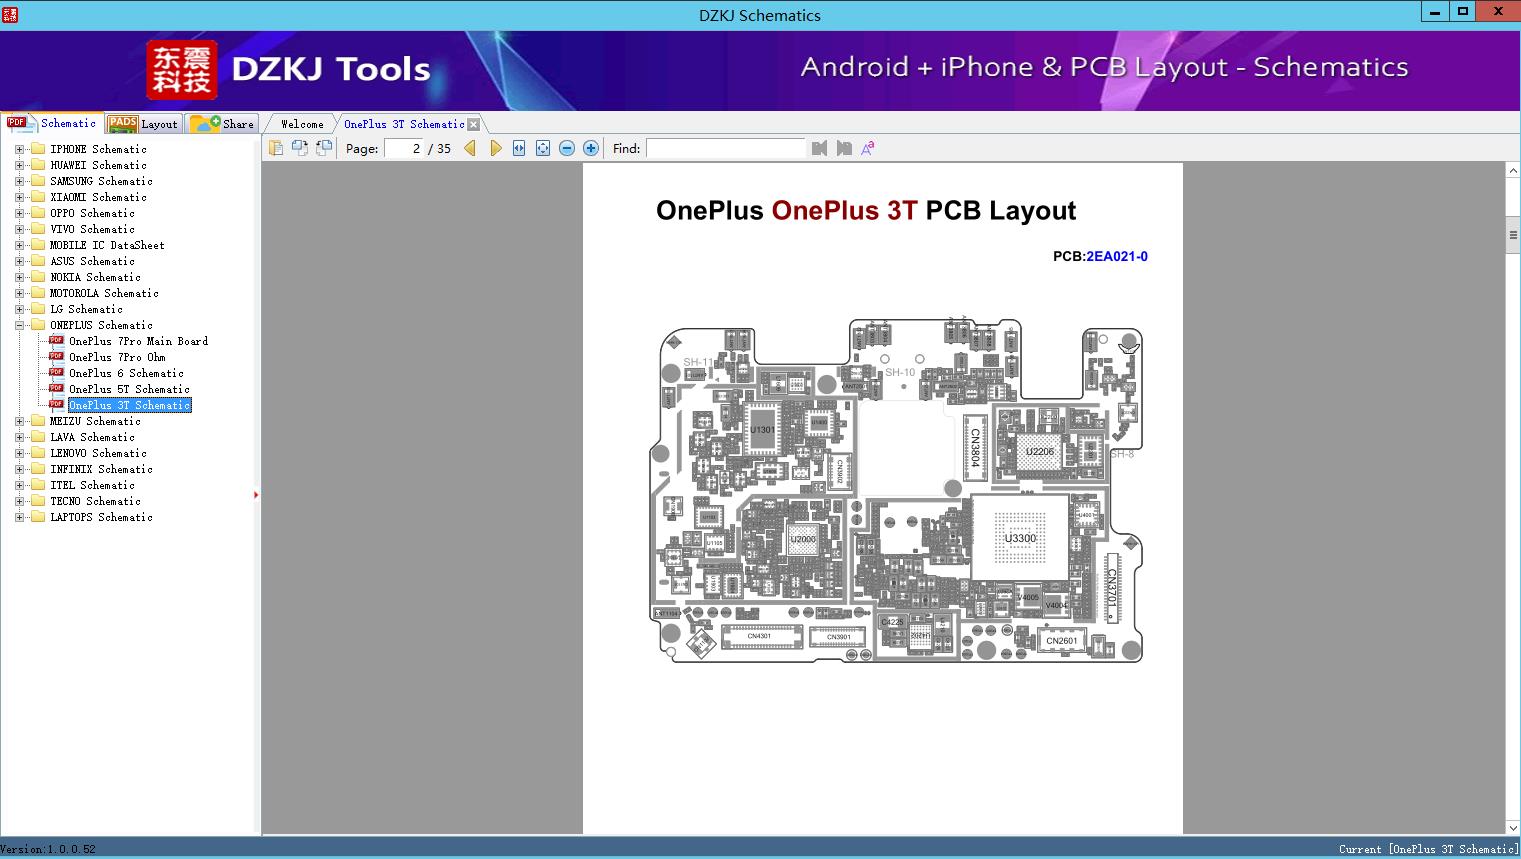Go to the next page with right arrow

(495, 148)
